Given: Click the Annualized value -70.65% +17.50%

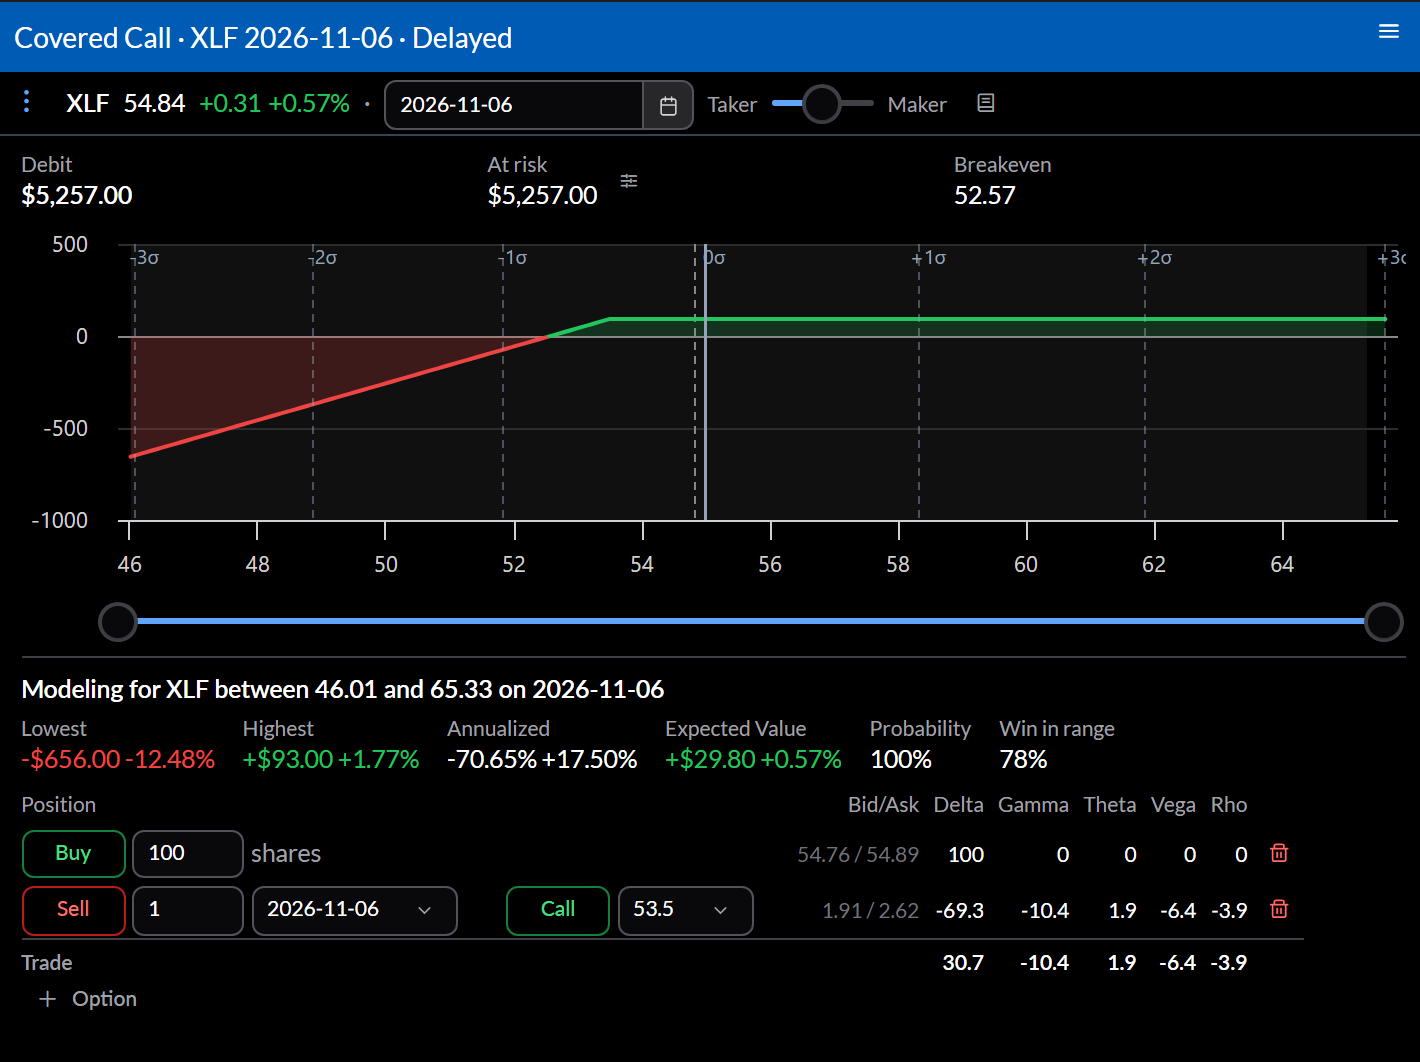Looking at the screenshot, I should [x=542, y=759].
